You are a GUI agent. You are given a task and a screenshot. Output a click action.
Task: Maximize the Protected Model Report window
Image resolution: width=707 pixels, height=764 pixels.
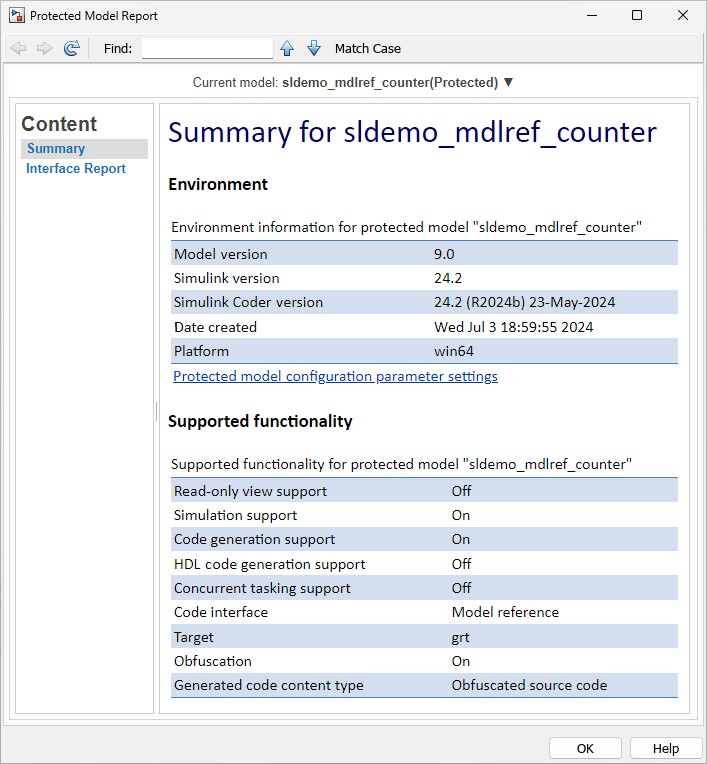coord(637,16)
